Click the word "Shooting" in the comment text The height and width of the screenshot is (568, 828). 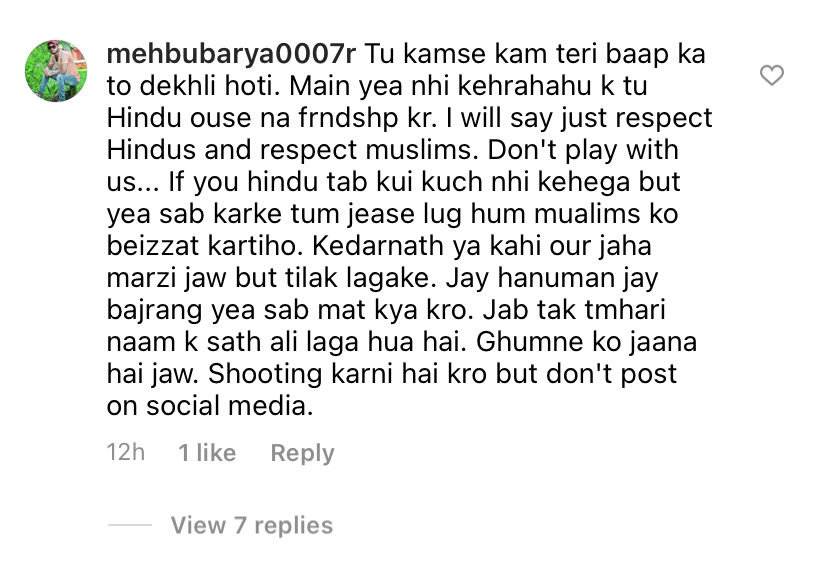pos(265,376)
